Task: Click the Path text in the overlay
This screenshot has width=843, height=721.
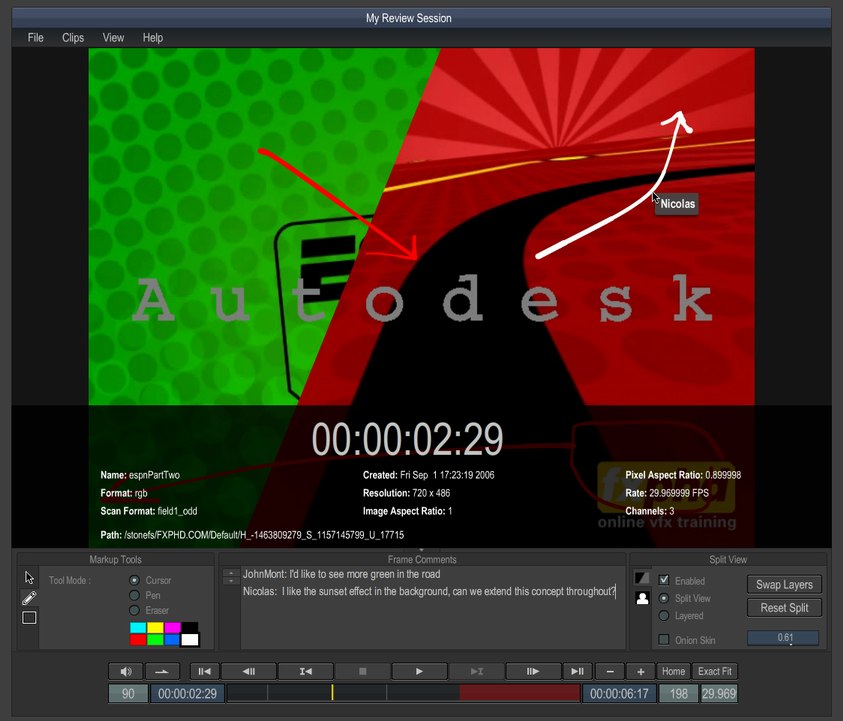Action: 252,535
